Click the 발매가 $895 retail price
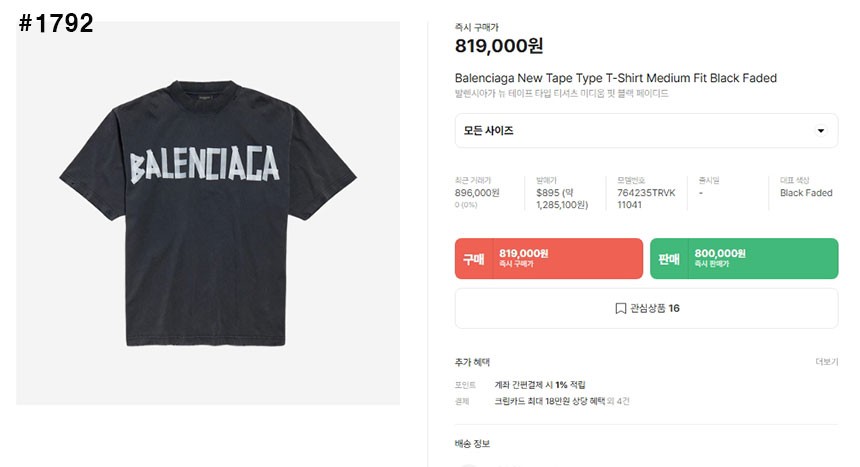The height and width of the screenshot is (467, 860). (548, 193)
